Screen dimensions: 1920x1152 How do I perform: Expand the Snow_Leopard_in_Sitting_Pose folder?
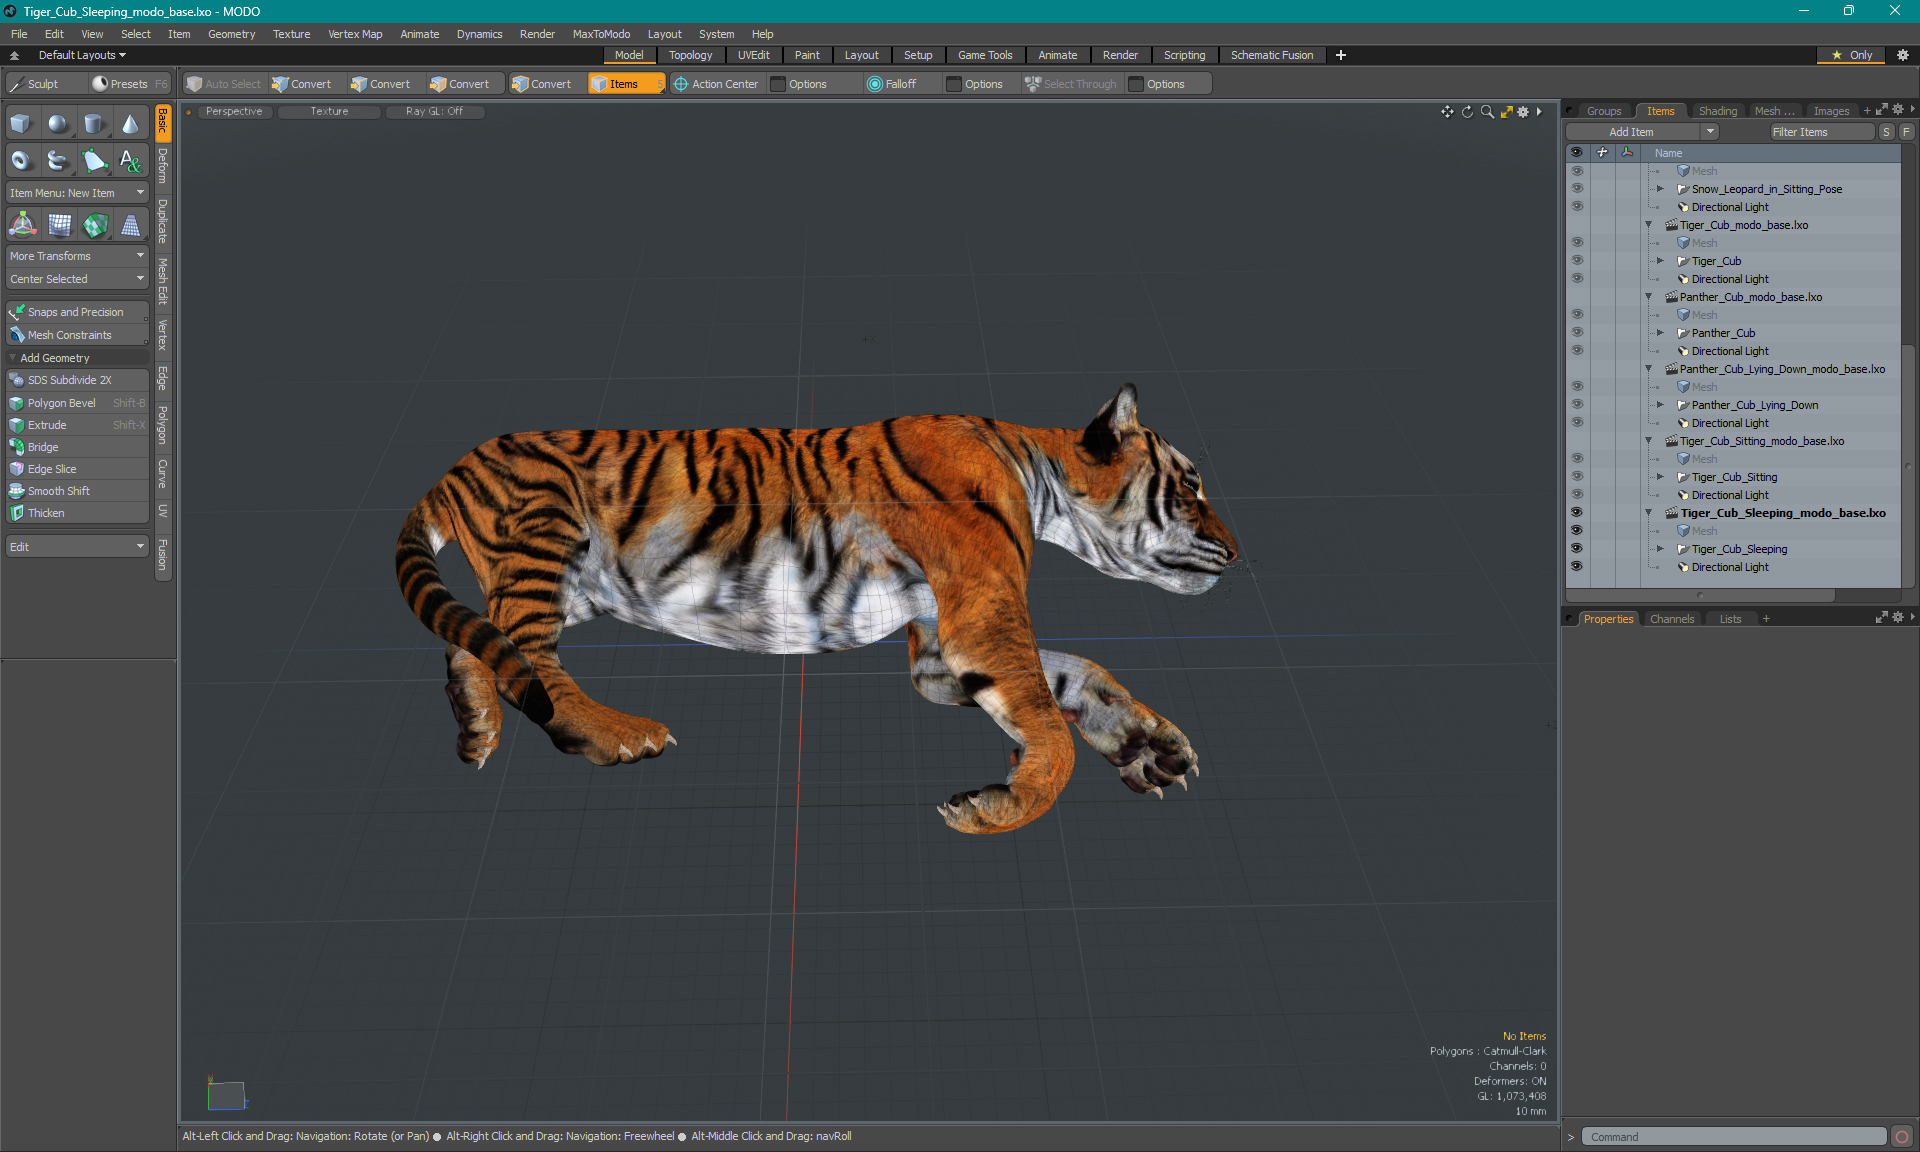tap(1661, 189)
